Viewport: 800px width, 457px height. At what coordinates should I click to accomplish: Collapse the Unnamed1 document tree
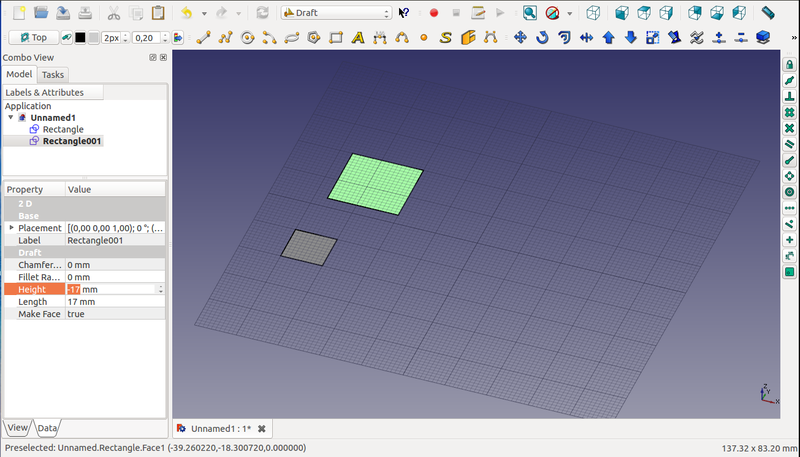(11, 118)
